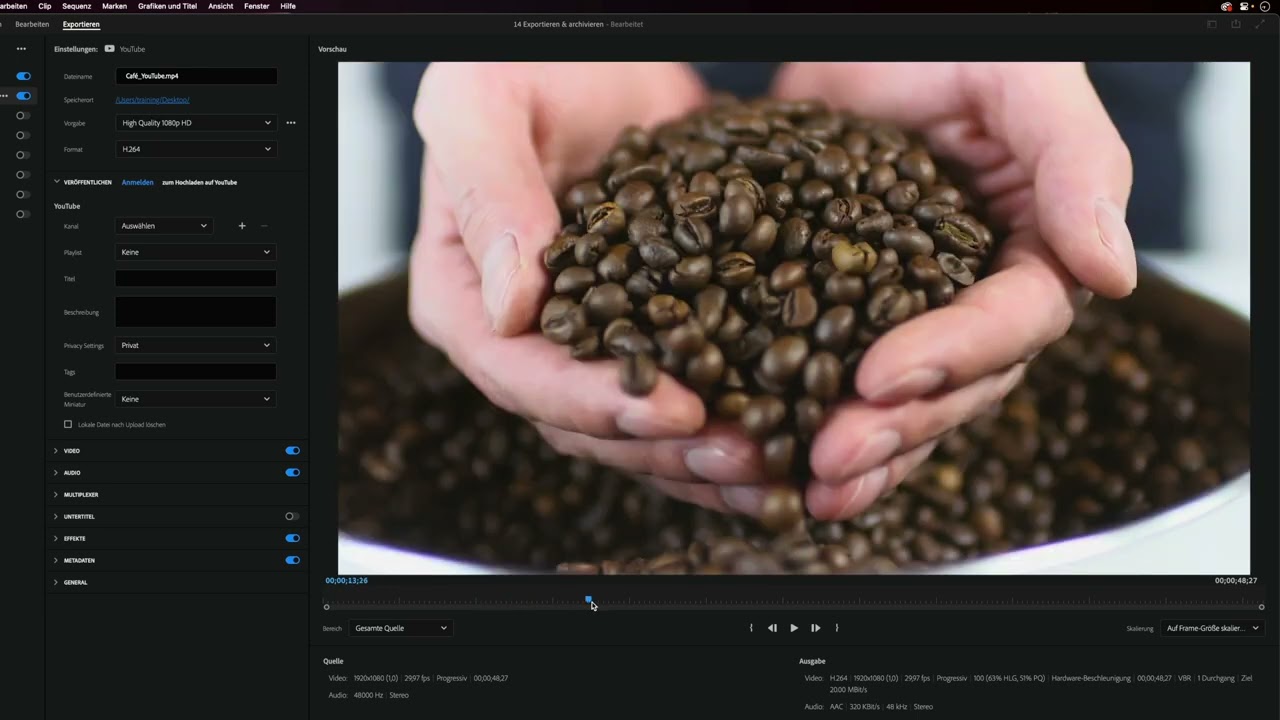Image resolution: width=1280 pixels, height=720 pixels.
Task: Check Lokale Datei nach Upload löschen
Action: point(67,424)
